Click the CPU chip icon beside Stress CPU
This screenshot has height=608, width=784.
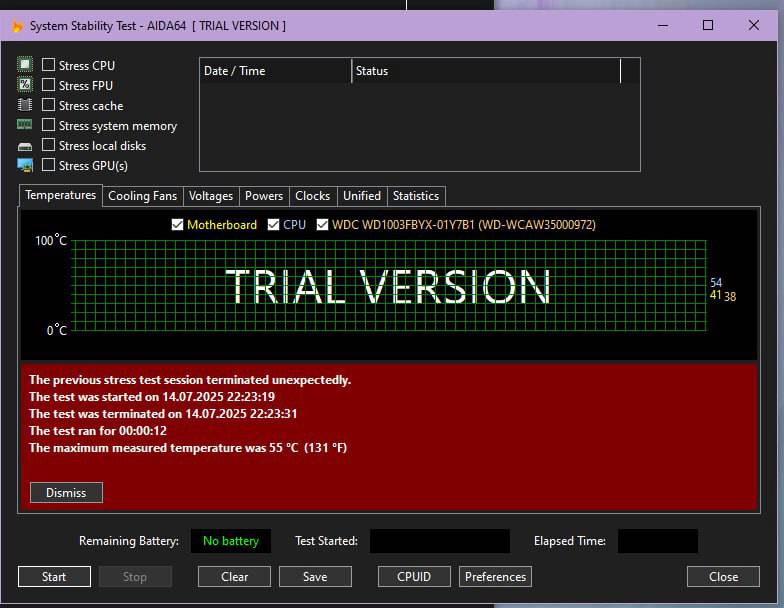click(x=25, y=65)
